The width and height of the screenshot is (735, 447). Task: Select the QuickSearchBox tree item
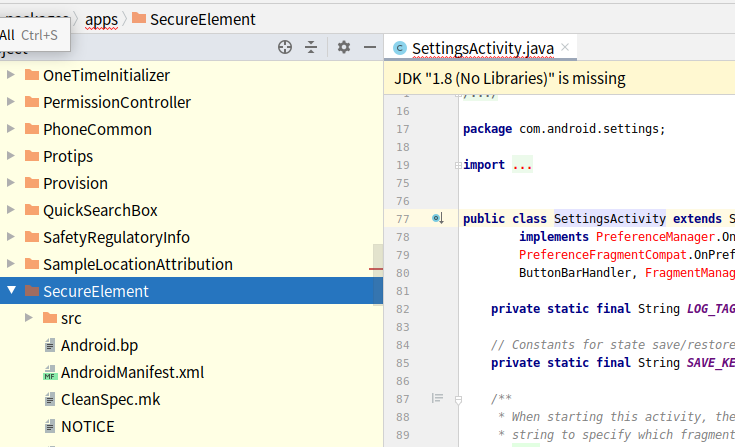tap(100, 210)
